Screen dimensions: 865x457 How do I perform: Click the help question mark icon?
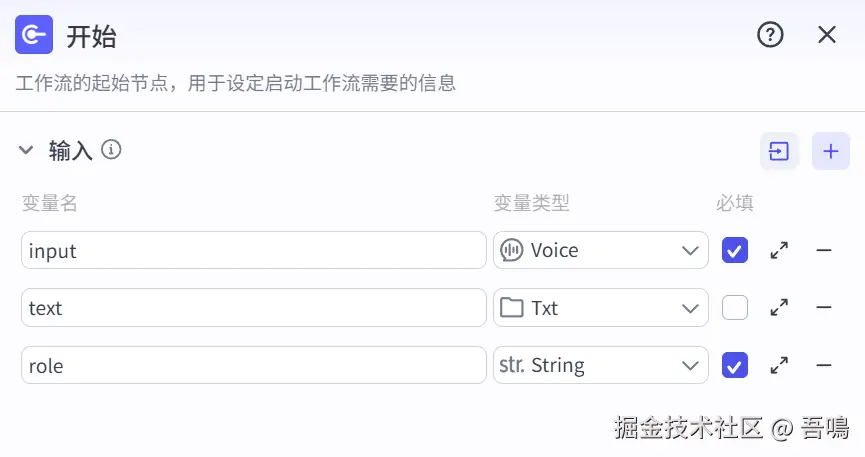(x=770, y=35)
